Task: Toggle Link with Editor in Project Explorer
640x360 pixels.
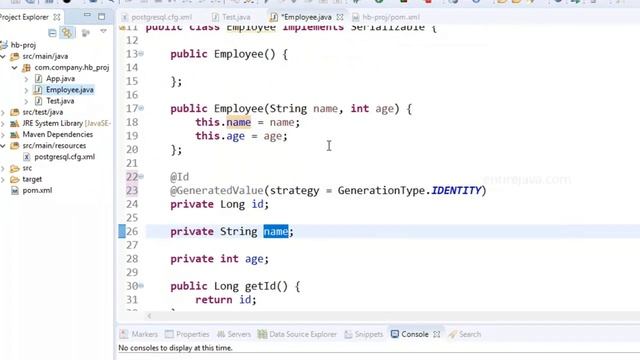Action: pos(67,33)
